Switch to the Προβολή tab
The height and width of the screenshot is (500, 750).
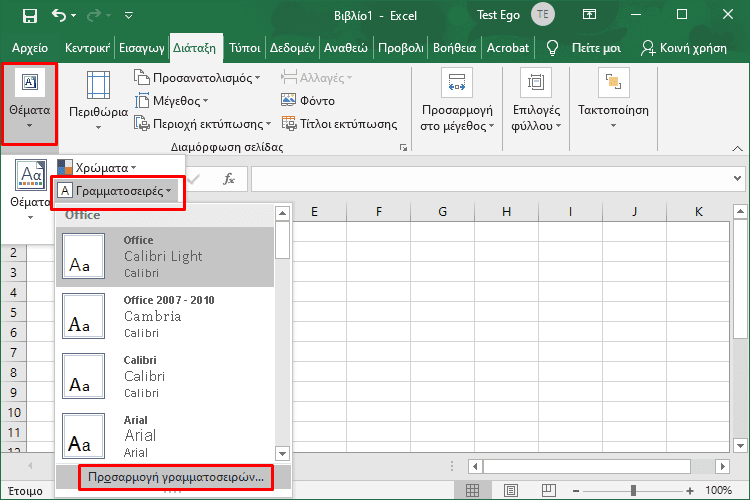(x=400, y=48)
